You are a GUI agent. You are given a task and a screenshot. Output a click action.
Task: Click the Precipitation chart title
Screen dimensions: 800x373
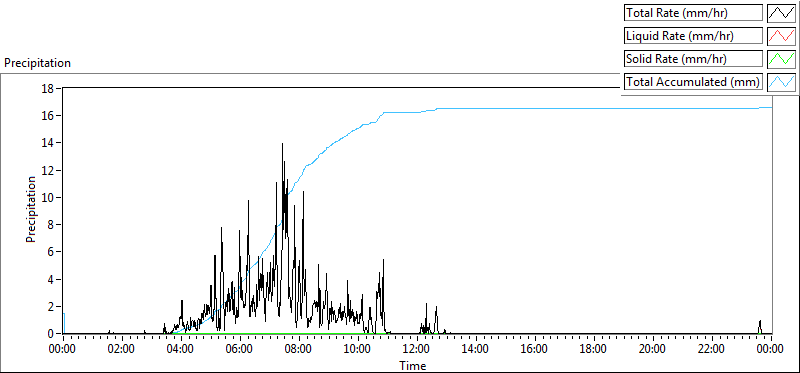37,63
